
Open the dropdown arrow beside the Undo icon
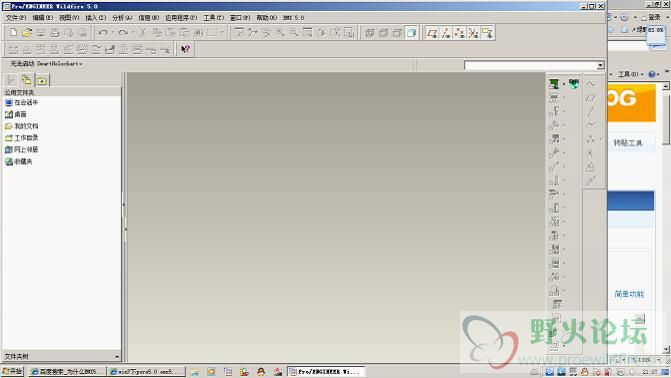[x=113, y=33]
